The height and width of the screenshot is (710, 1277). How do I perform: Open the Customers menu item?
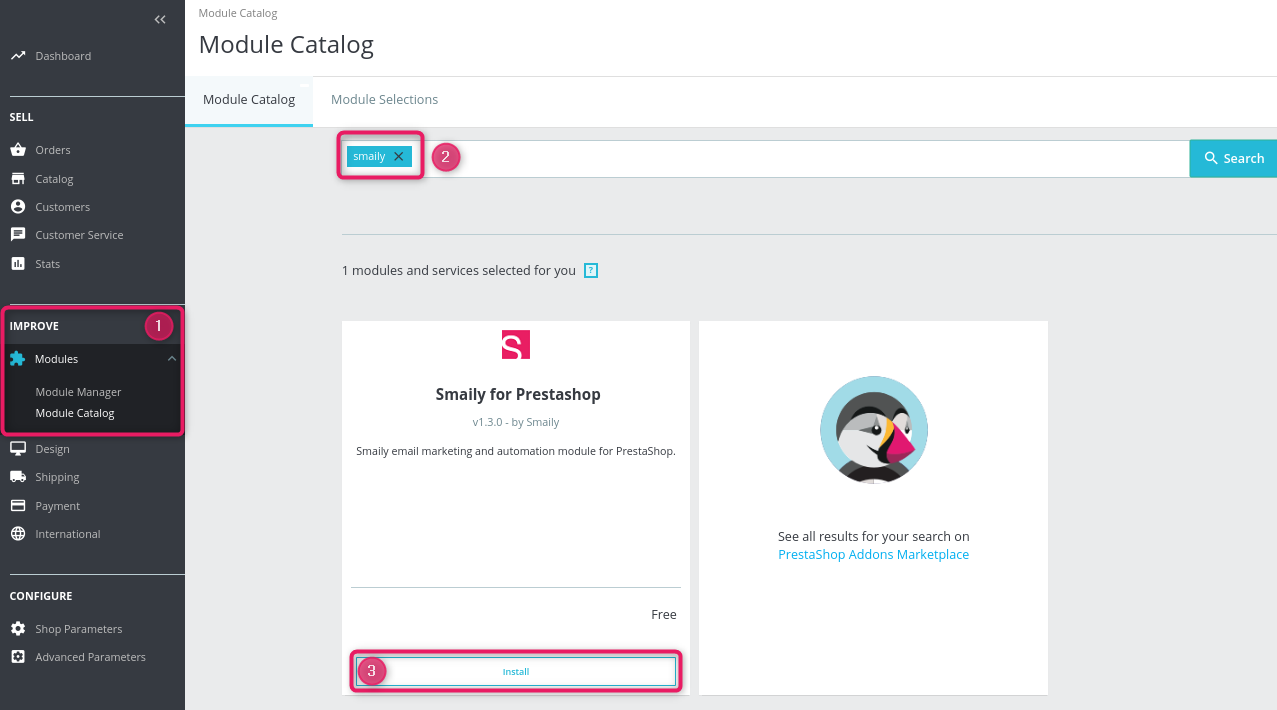pyautogui.click(x=63, y=207)
